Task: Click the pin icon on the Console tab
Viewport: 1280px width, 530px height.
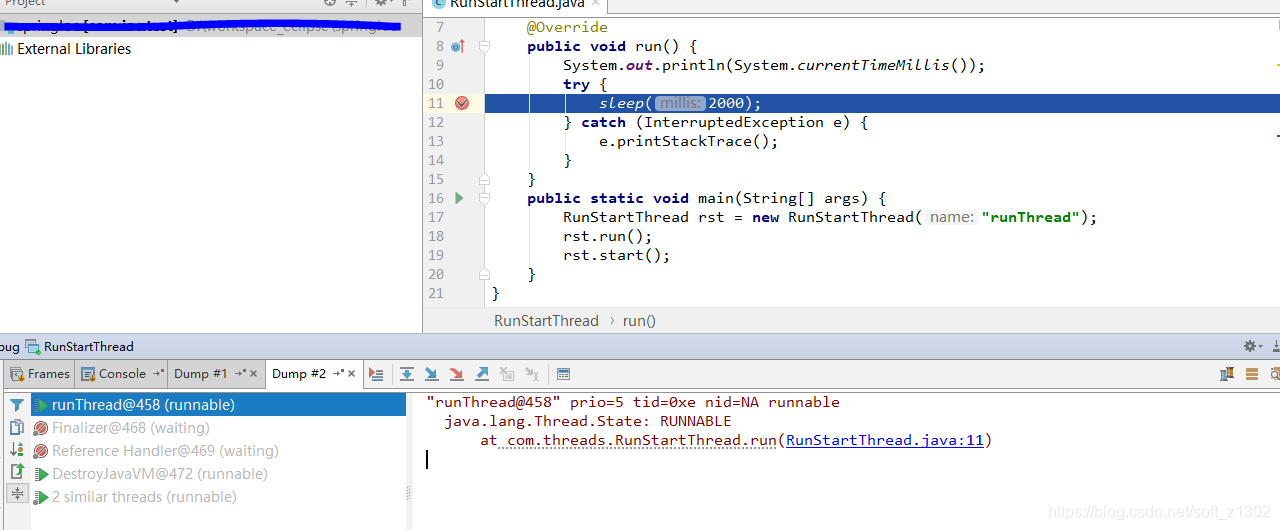Action: coord(157,373)
